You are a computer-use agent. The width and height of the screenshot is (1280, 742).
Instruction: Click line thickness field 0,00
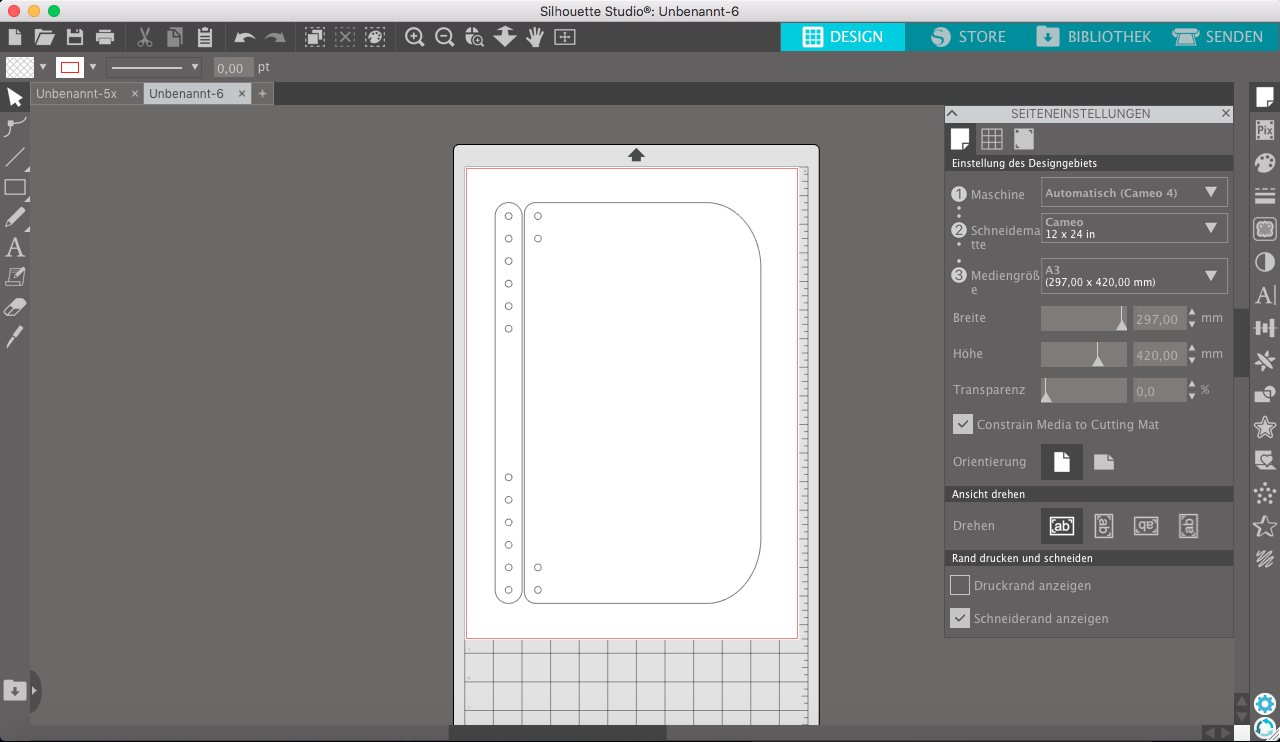(232, 68)
